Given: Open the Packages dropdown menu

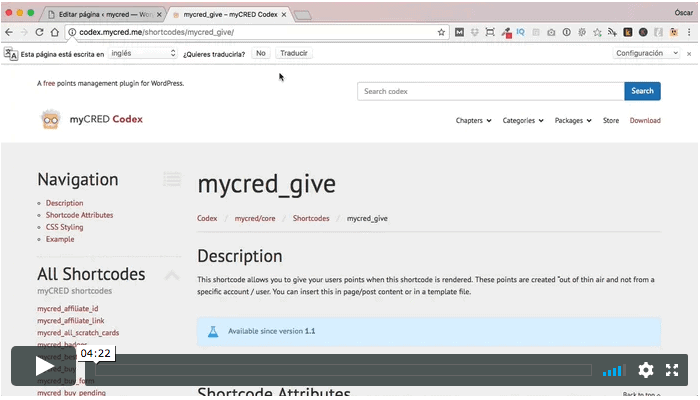Looking at the screenshot, I should pos(573,121).
